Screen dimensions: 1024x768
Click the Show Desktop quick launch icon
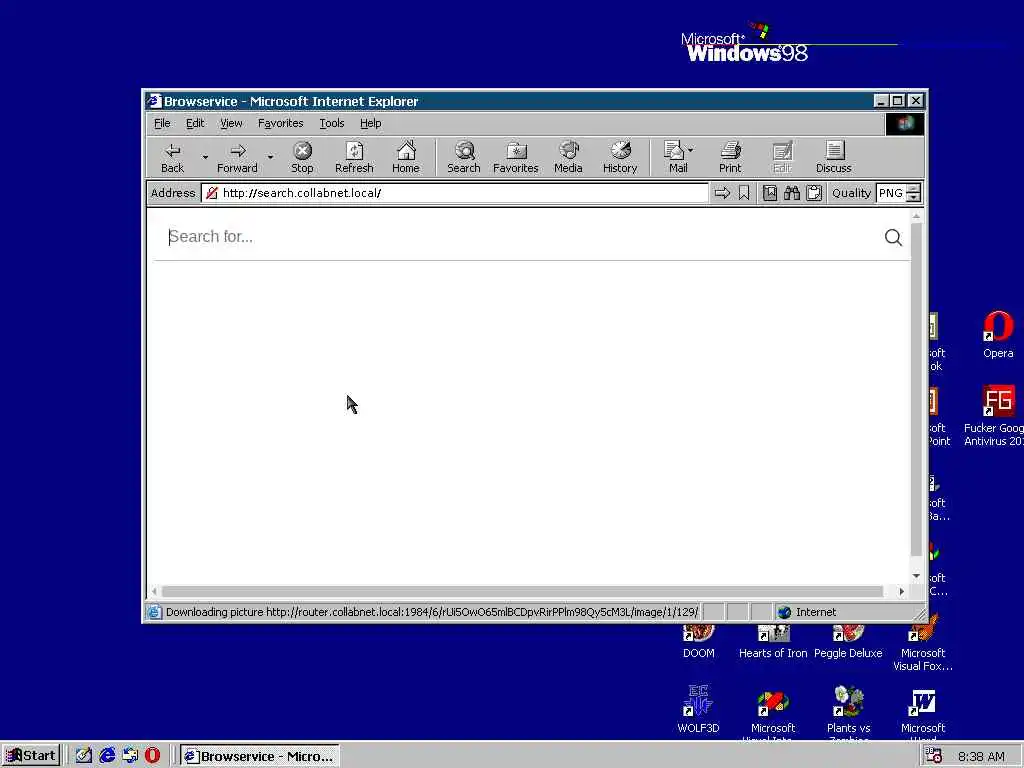pos(84,756)
